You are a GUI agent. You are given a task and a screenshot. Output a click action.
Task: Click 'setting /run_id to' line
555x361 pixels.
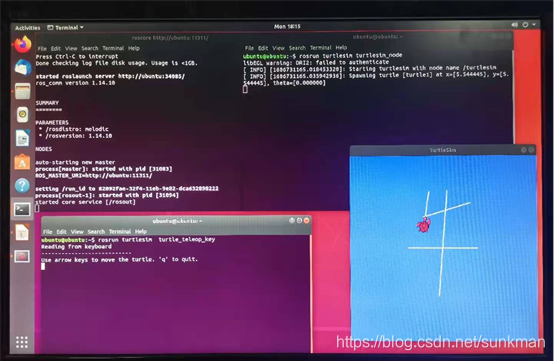click(127, 189)
